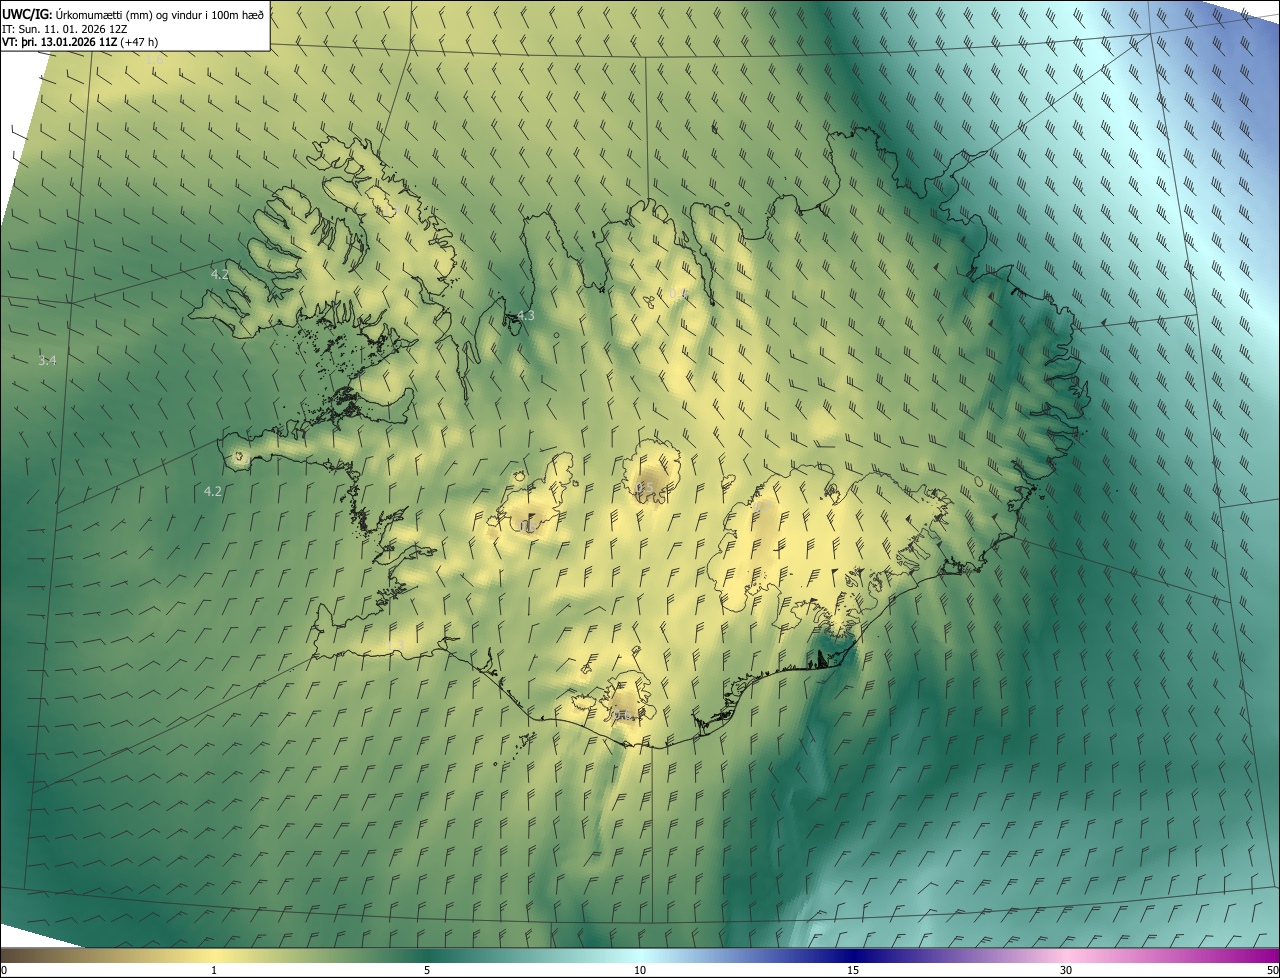Click the 0.5 label on Hofsjökull glacier
Image resolution: width=1280 pixels, height=978 pixels.
click(x=645, y=487)
